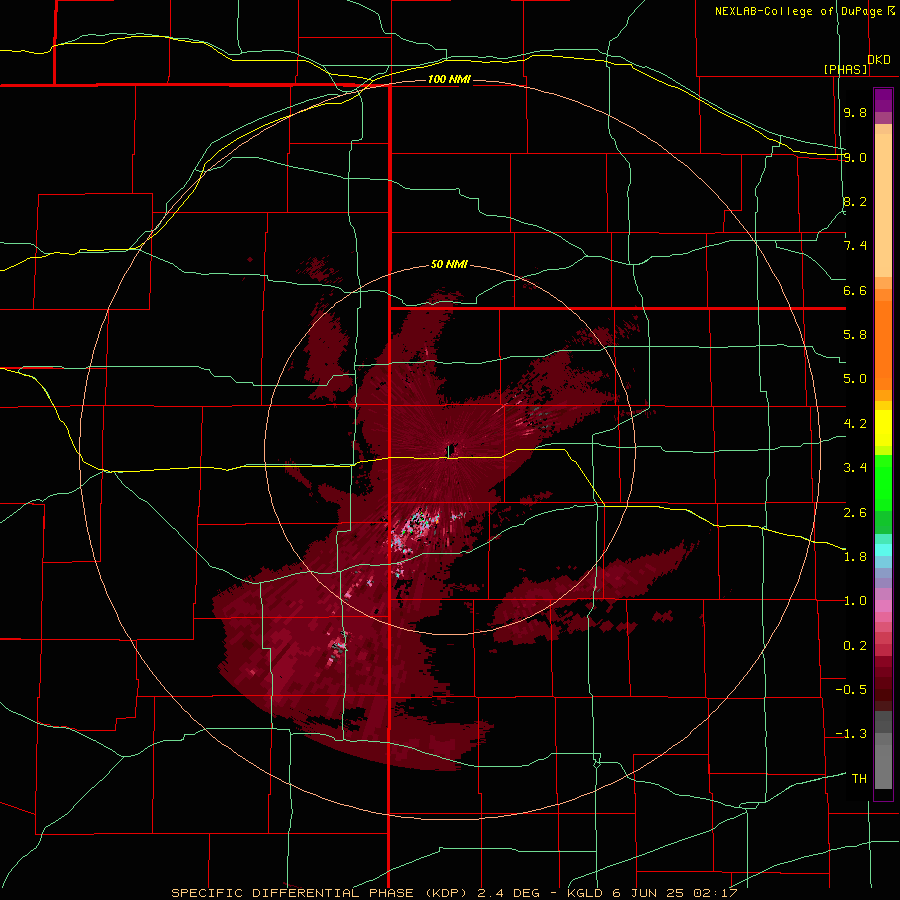Click the 0.2 legend value

855,646
